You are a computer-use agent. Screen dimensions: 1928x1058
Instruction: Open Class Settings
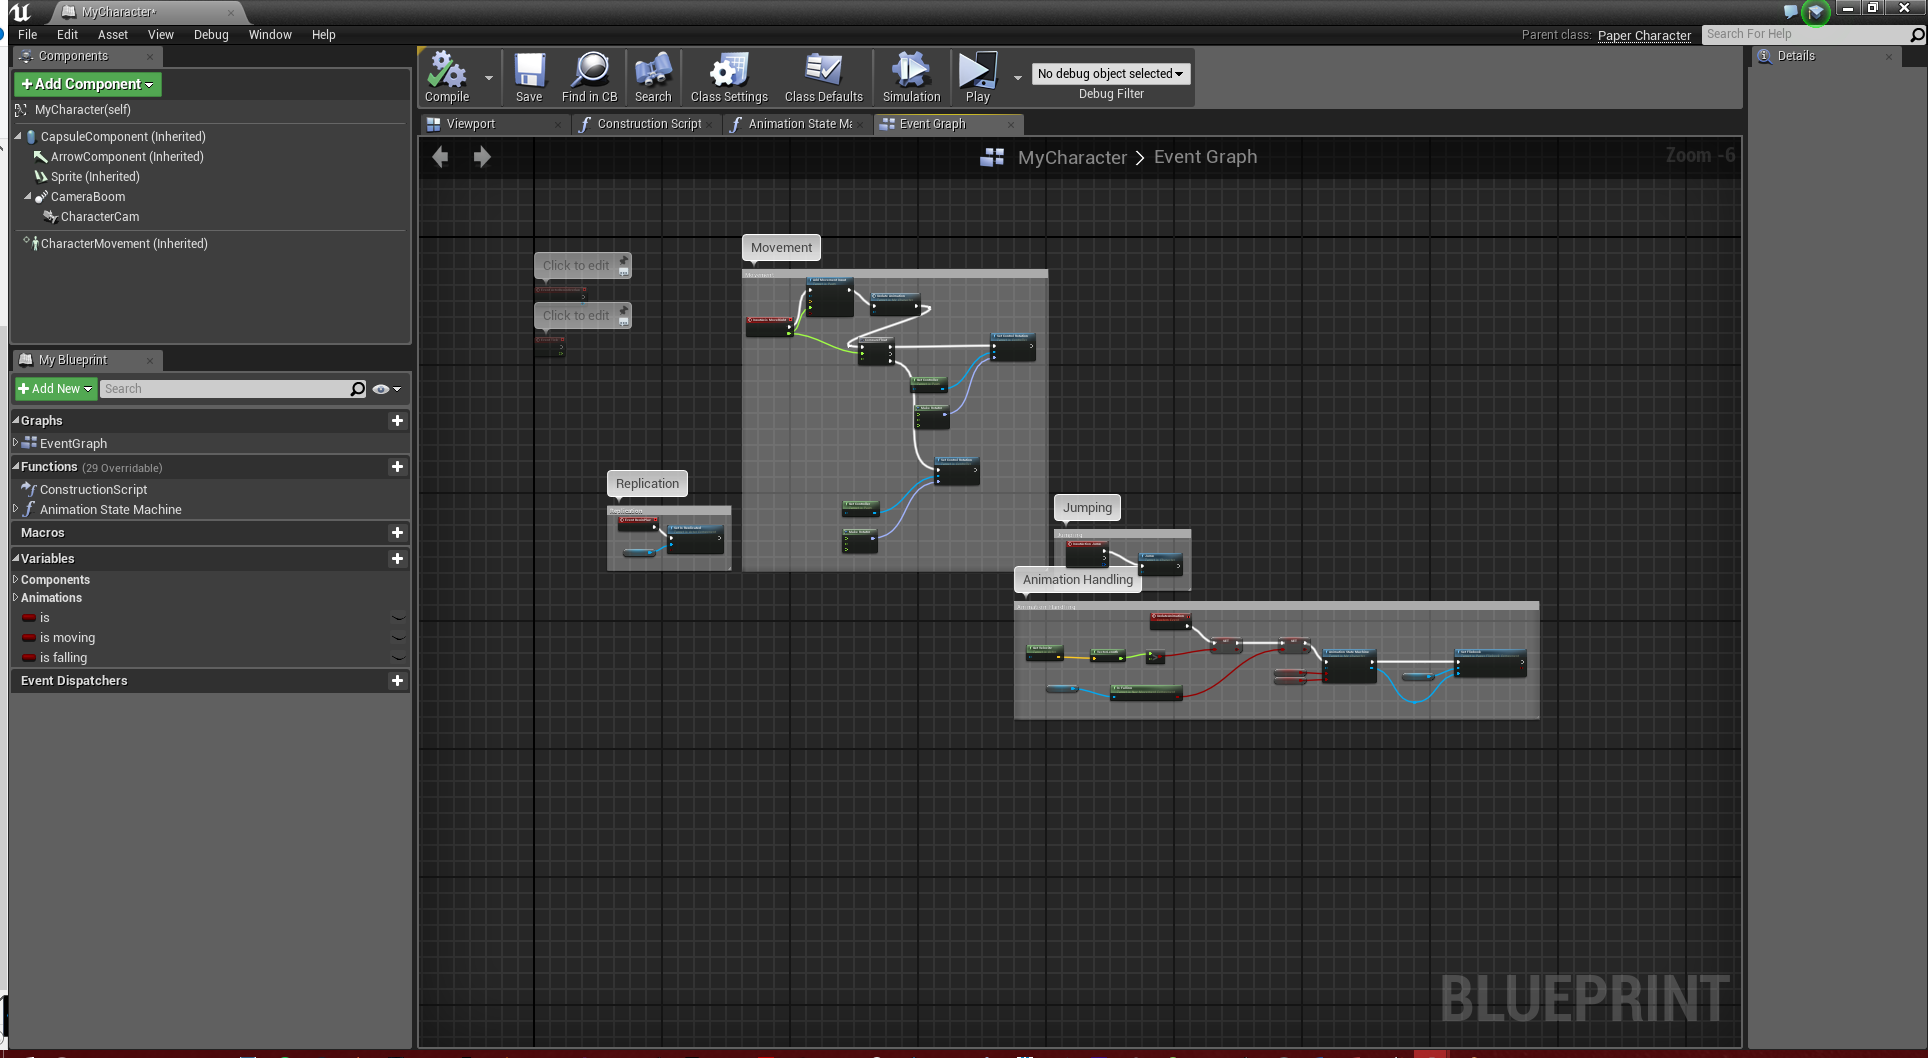pos(729,77)
